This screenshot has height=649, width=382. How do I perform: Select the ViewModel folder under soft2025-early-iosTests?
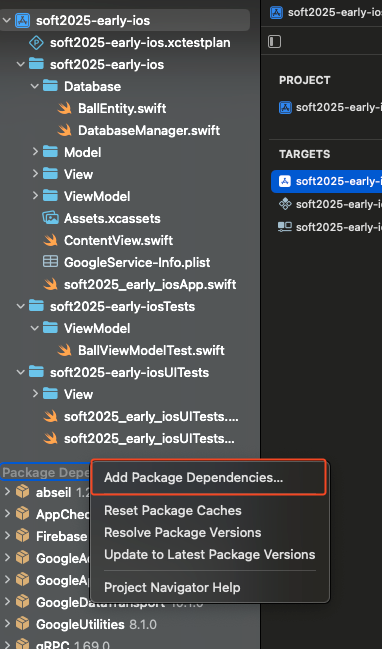coord(97,328)
